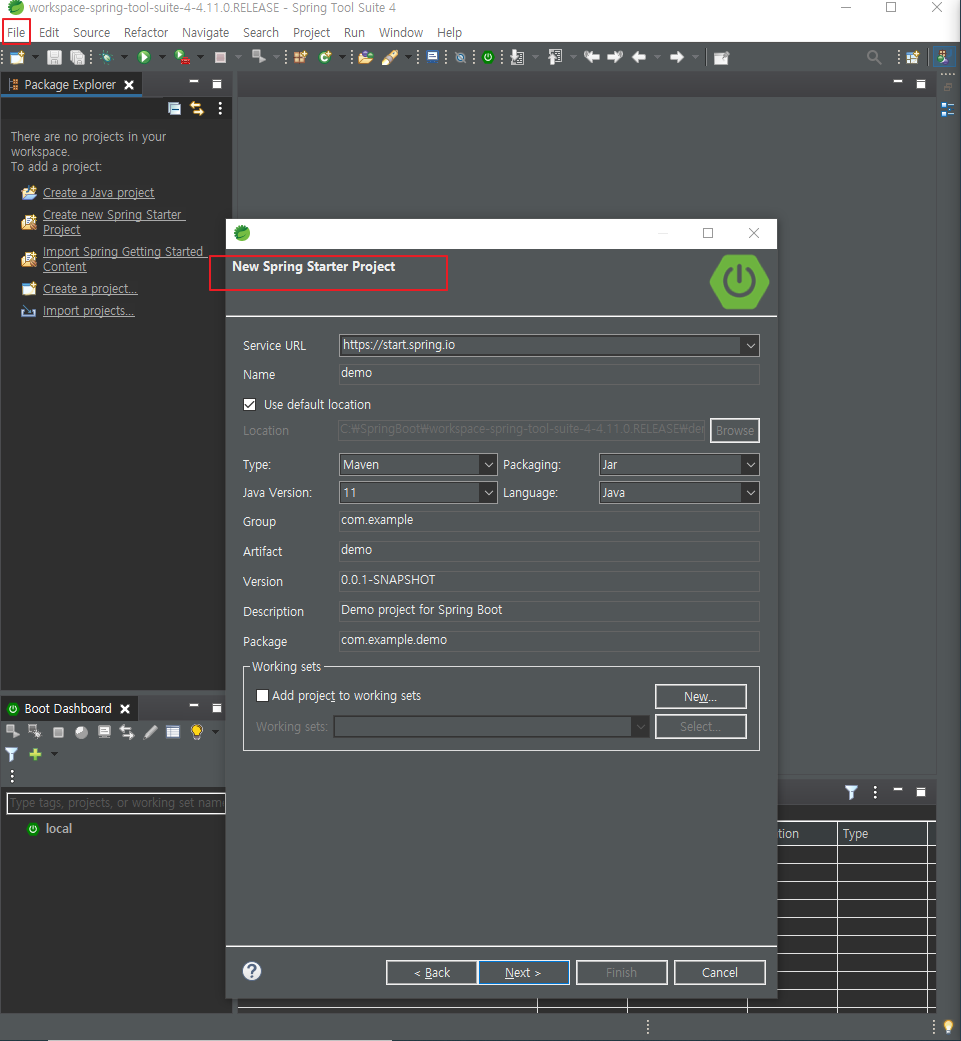Click the filter icon in the bottom-right panel
Viewport: 961px width, 1041px height.
(851, 792)
